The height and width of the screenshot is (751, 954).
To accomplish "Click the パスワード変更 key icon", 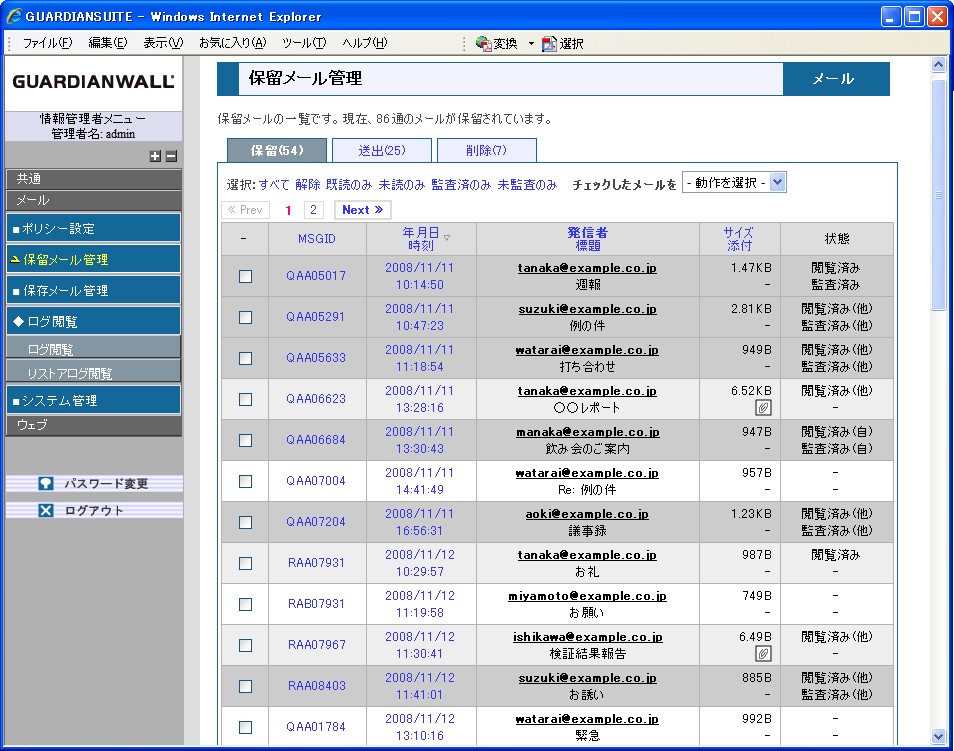I will click(x=46, y=484).
